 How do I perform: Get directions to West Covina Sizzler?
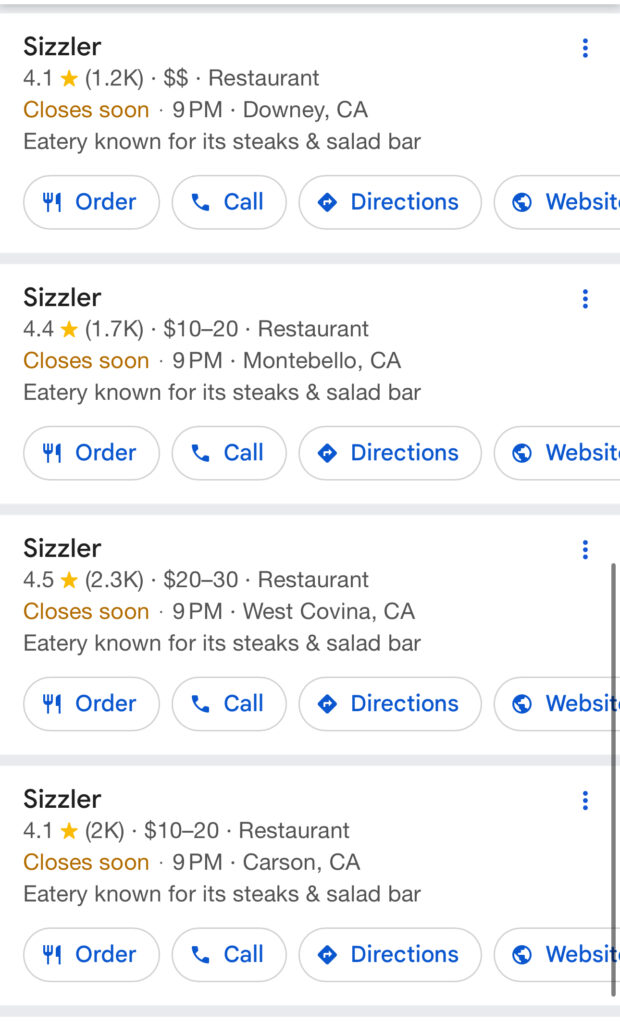[x=390, y=704]
